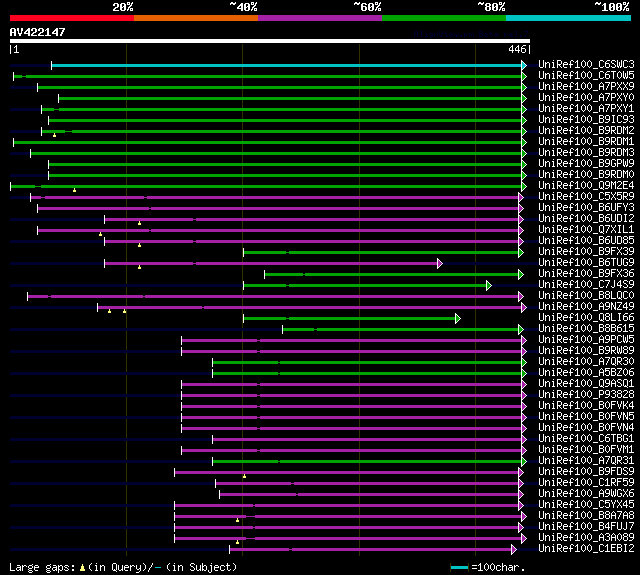This screenshot has width=640, height=575.
Task: Click the query end position label 446
Action: pyautogui.click(x=518, y=49)
